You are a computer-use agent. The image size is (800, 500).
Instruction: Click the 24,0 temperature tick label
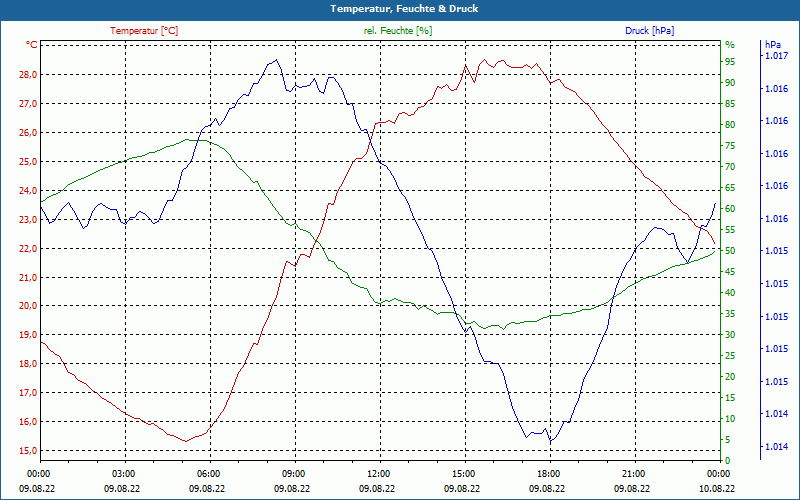(x=29, y=191)
